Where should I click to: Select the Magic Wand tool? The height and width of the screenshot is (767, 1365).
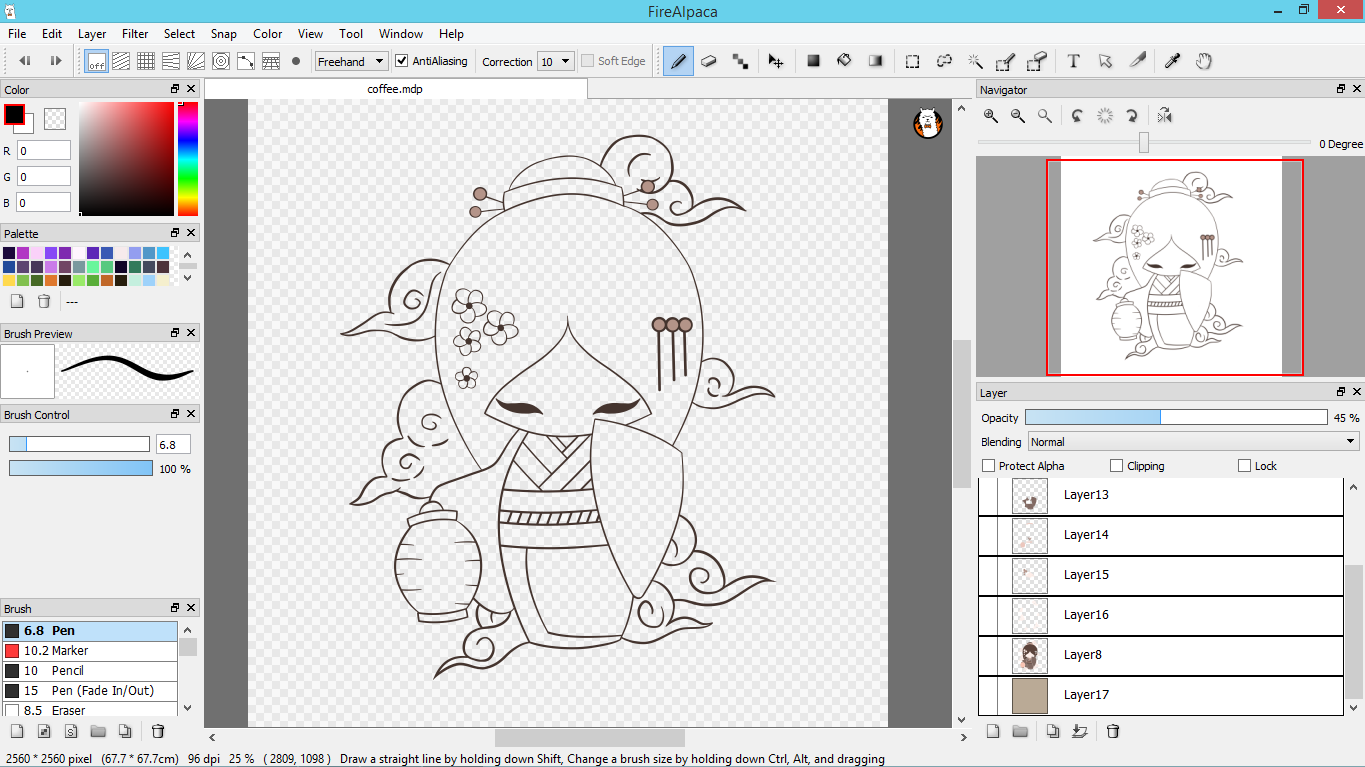point(975,61)
